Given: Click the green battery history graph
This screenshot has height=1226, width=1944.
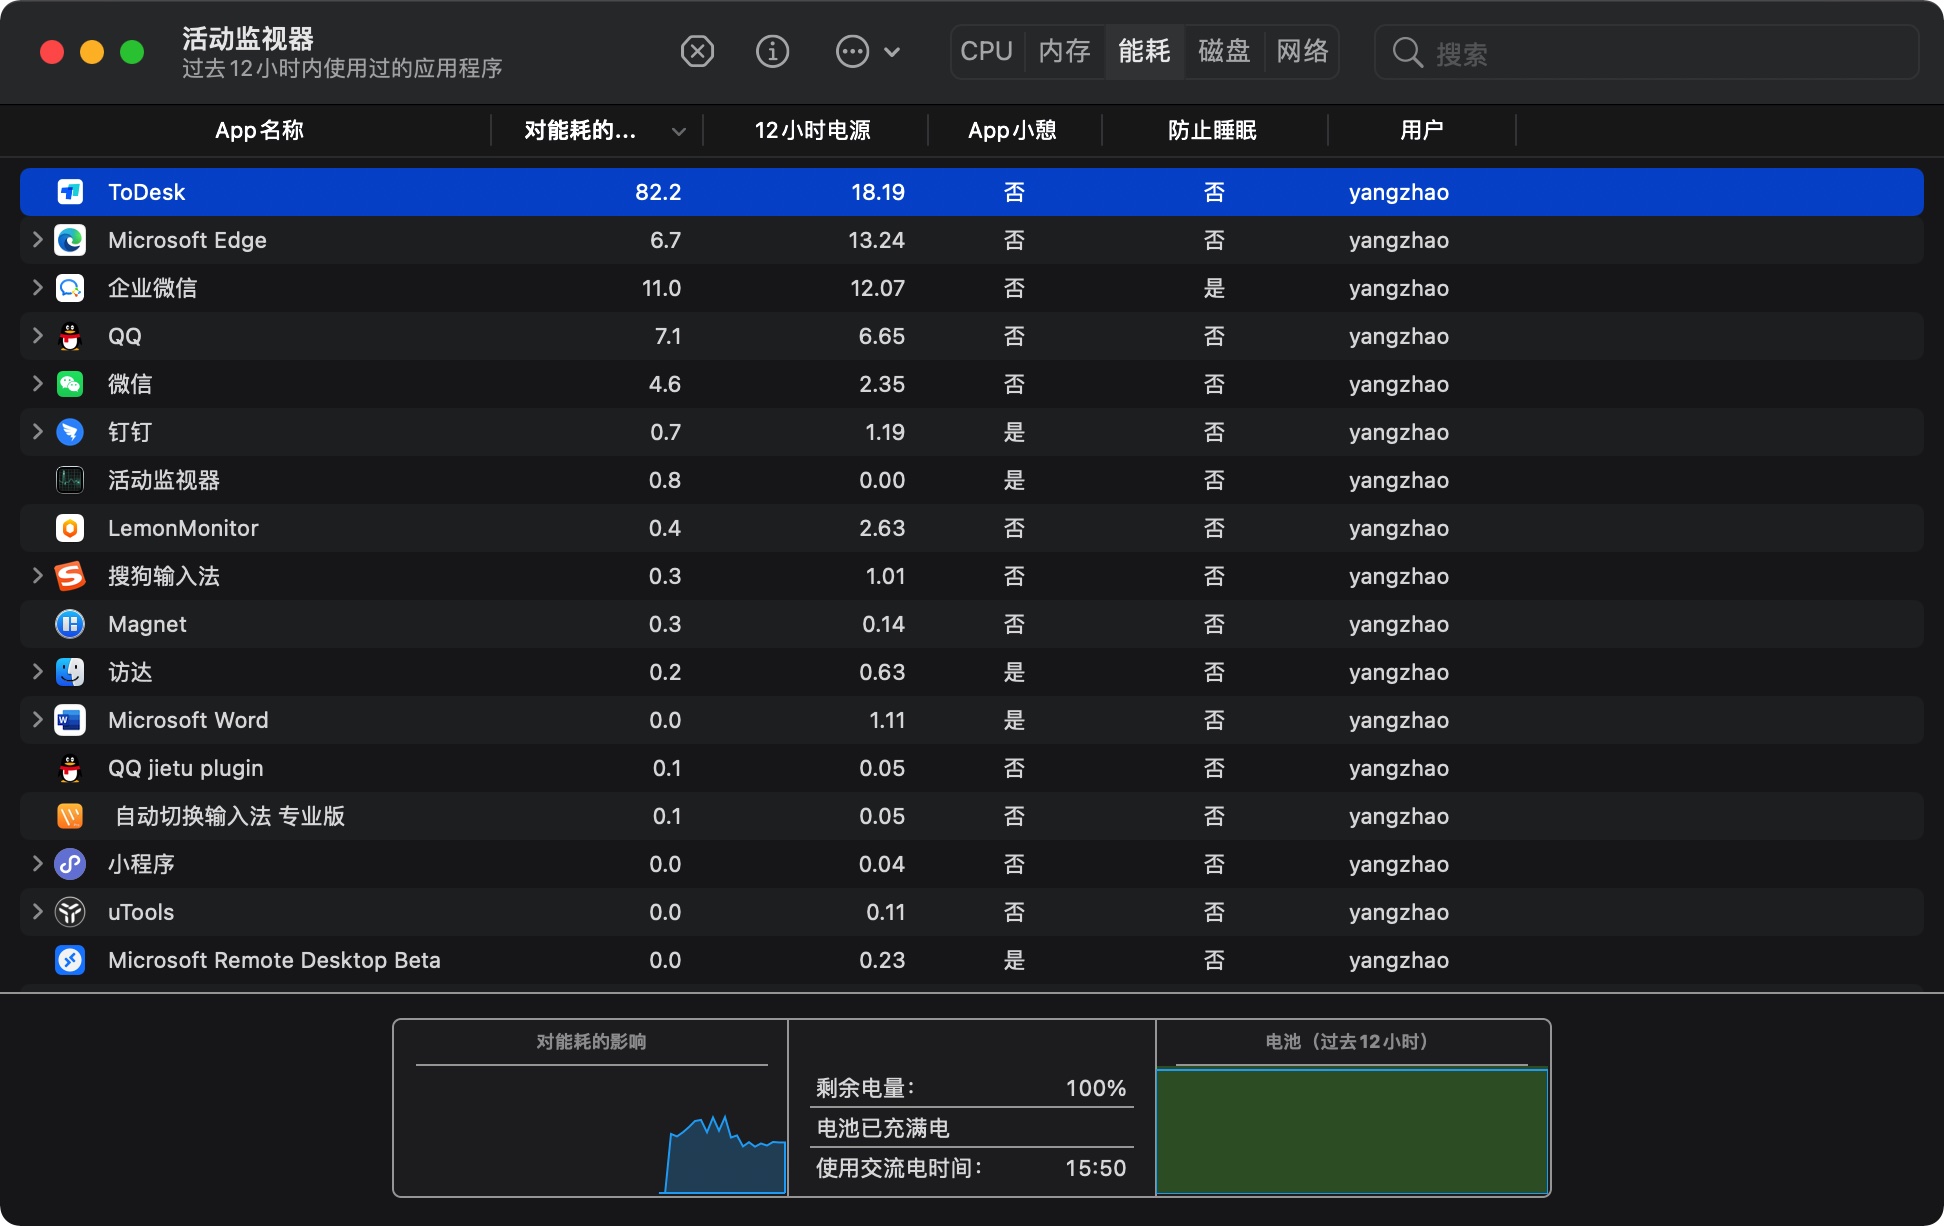Looking at the screenshot, I should click(x=1352, y=1130).
